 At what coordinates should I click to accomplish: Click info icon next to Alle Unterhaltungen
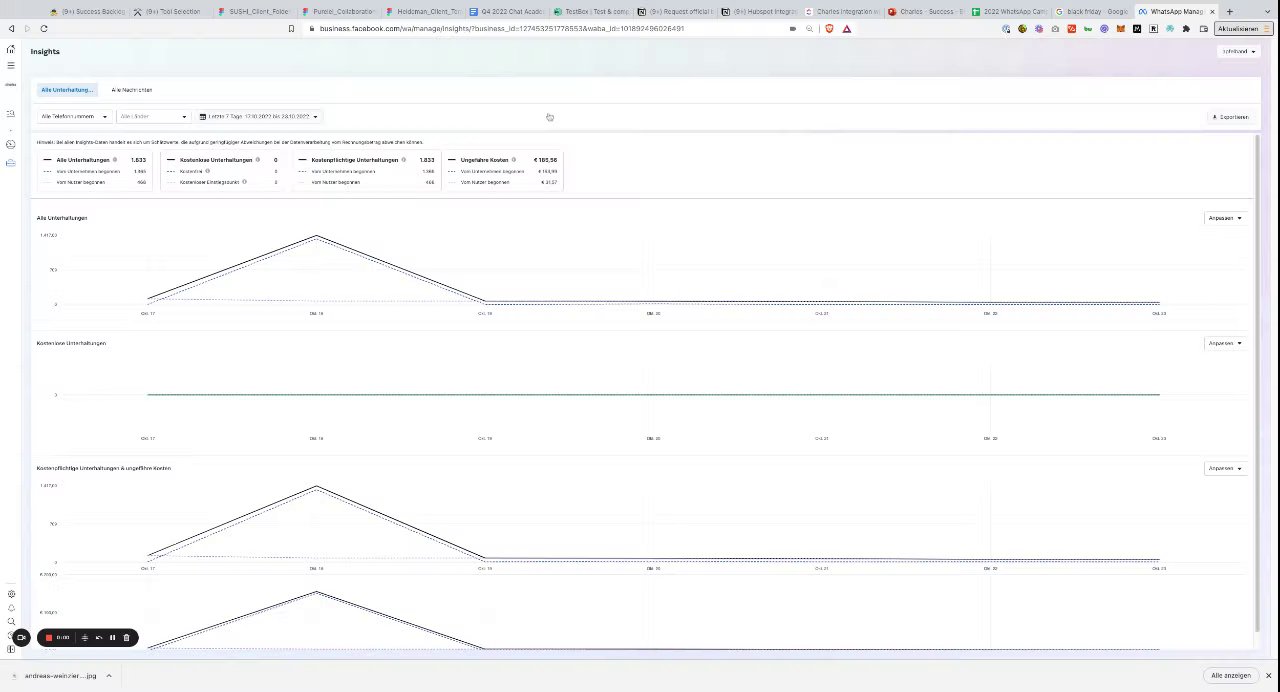(x=115, y=160)
